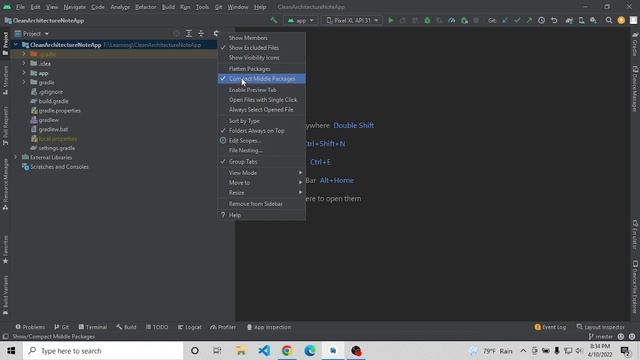The height and width of the screenshot is (360, 640).
Task: Click the Git commit checkmark icon
Action: pos(517,20)
